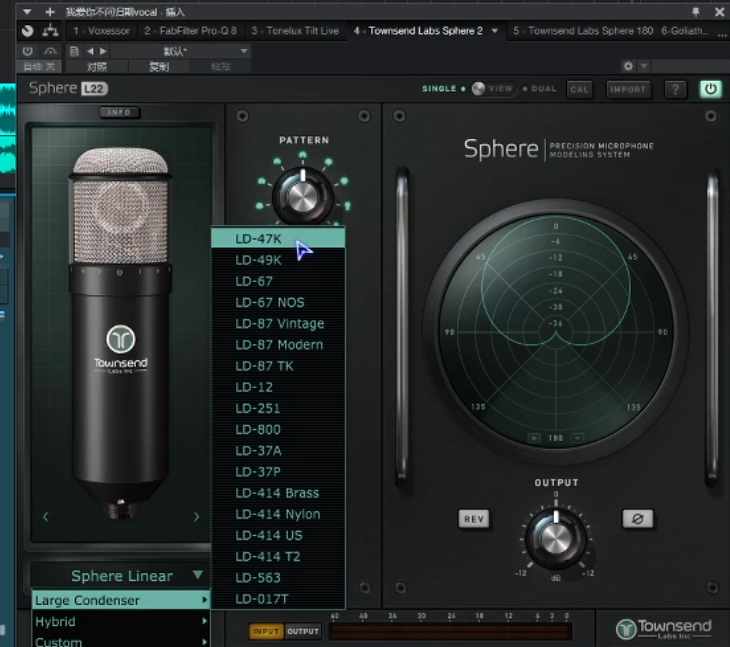Viewport: 730px width, 647px height.
Task: Open the 默认 preset dropdown
Action: pos(181,51)
